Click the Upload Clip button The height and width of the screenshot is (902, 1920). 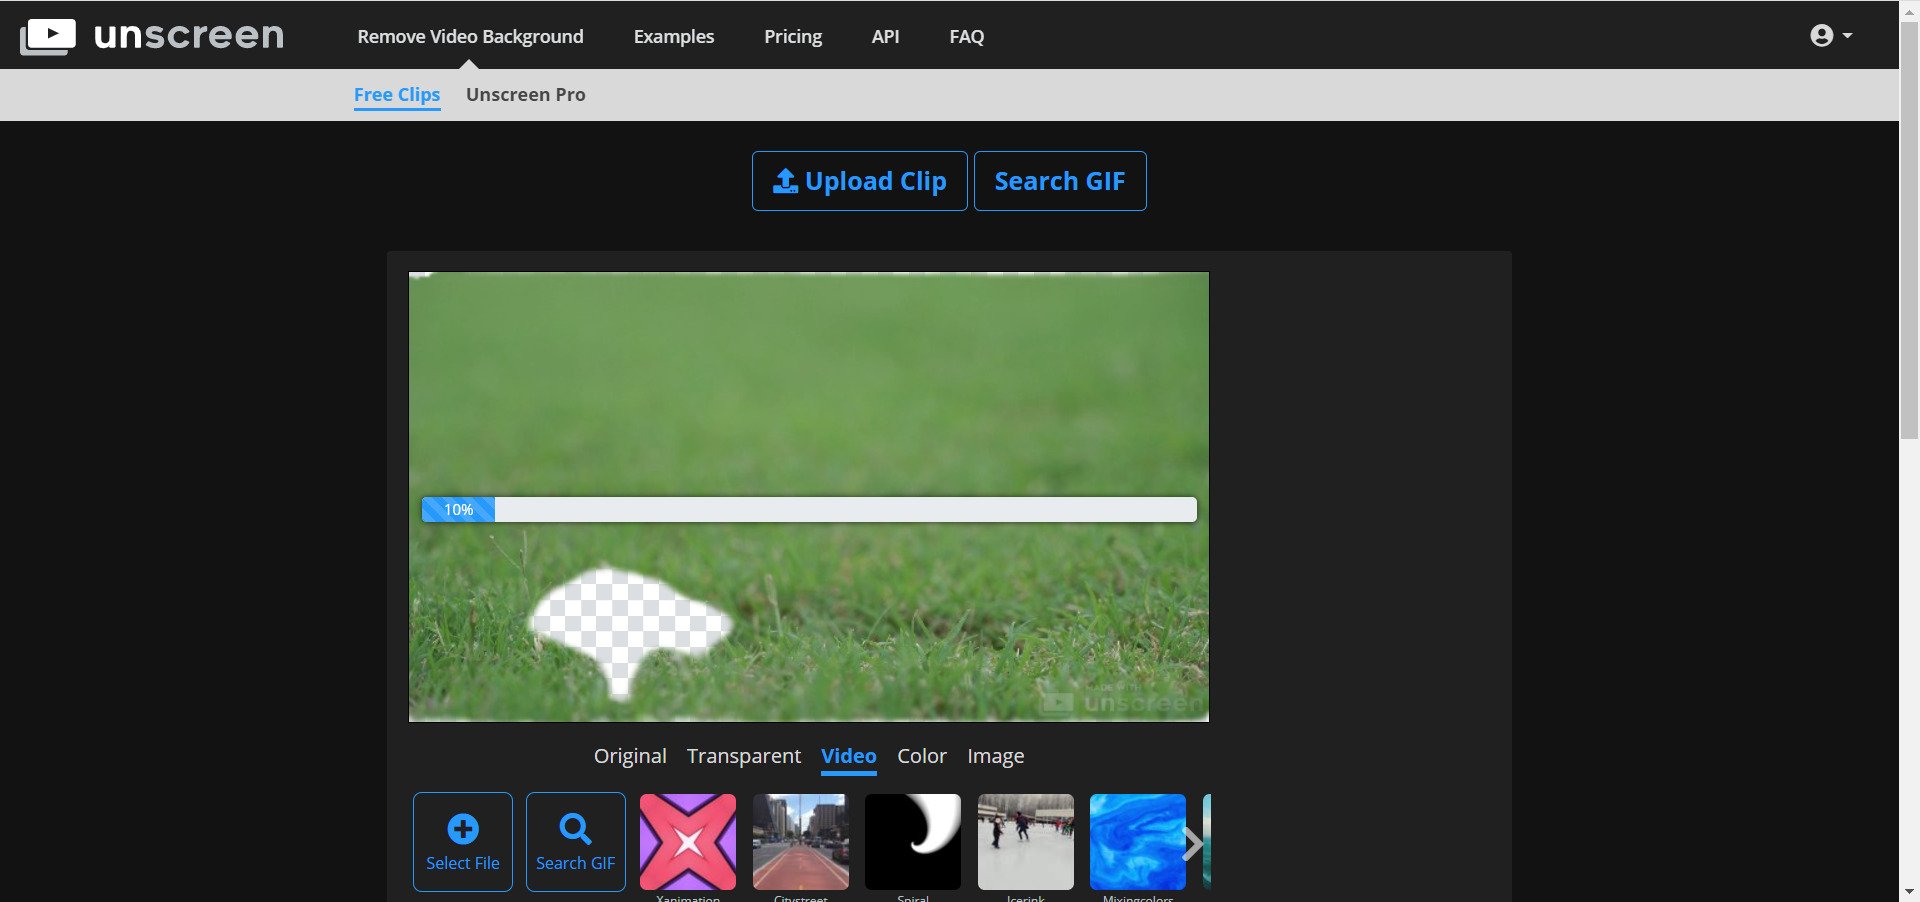pos(859,181)
